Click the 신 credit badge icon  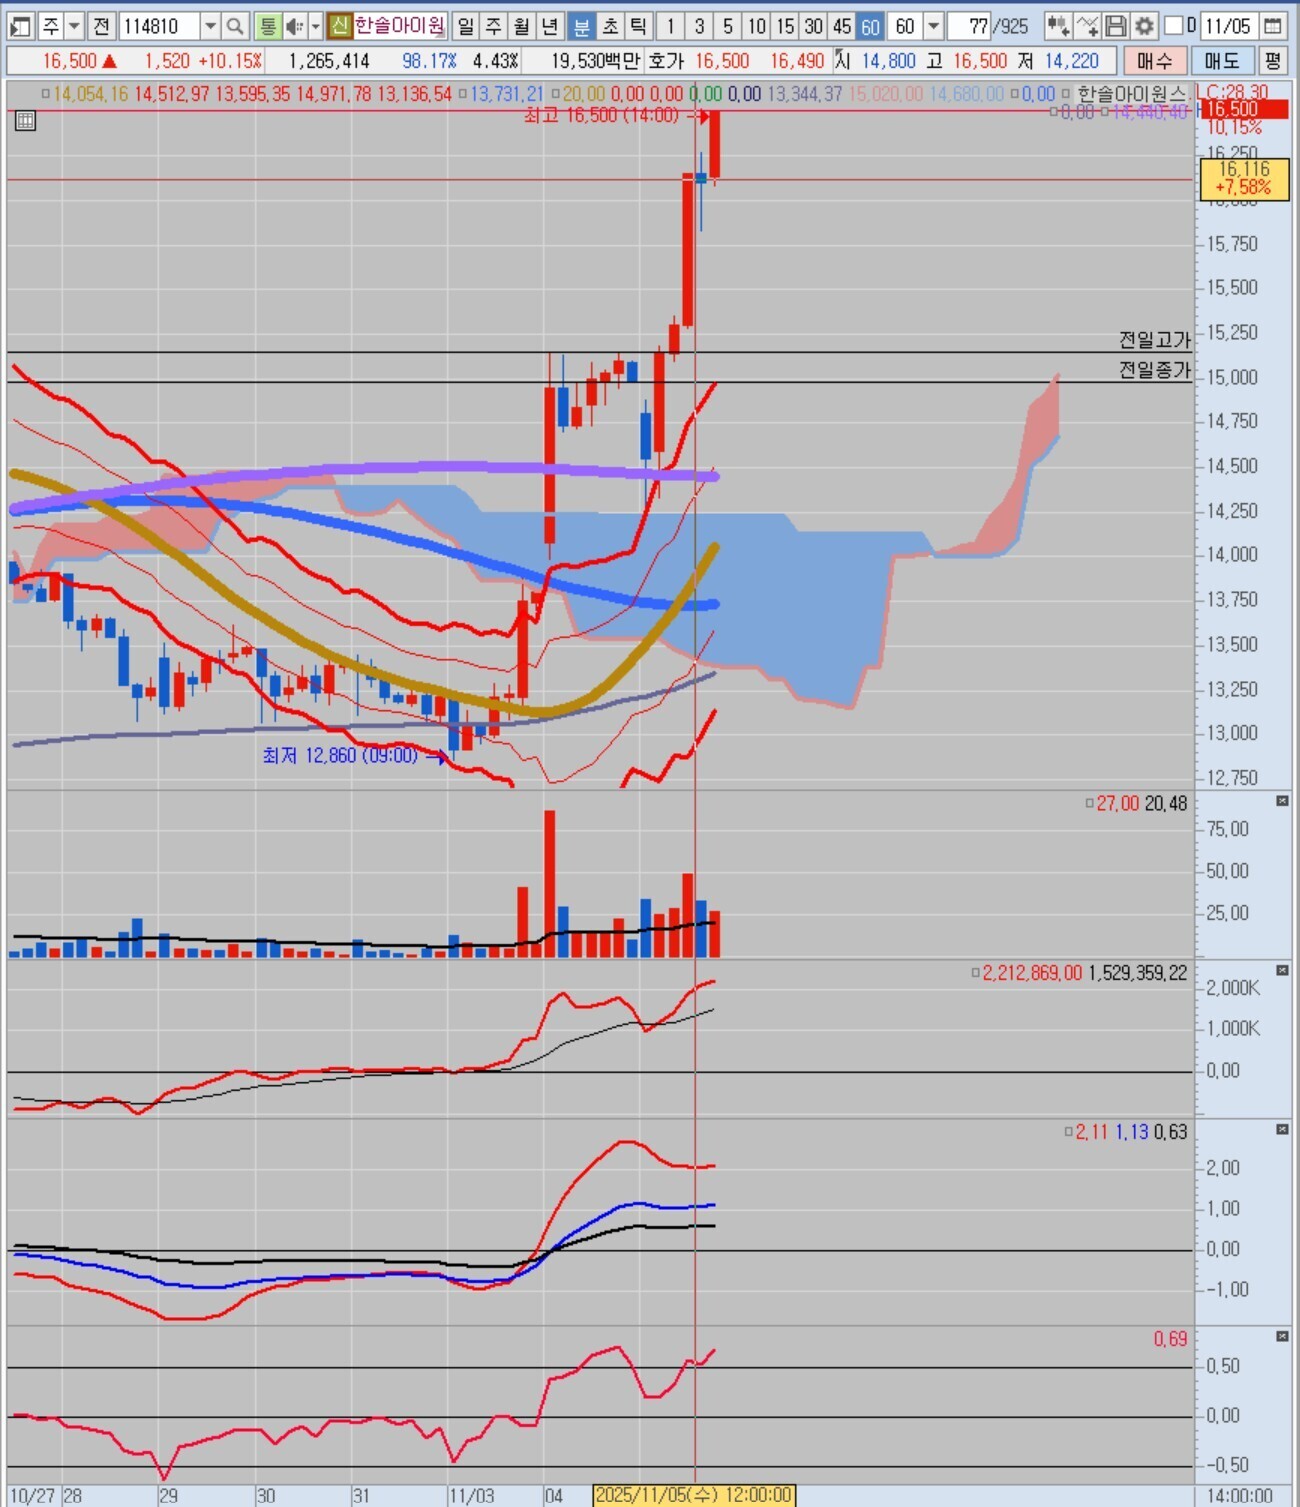pyautogui.click(x=340, y=26)
